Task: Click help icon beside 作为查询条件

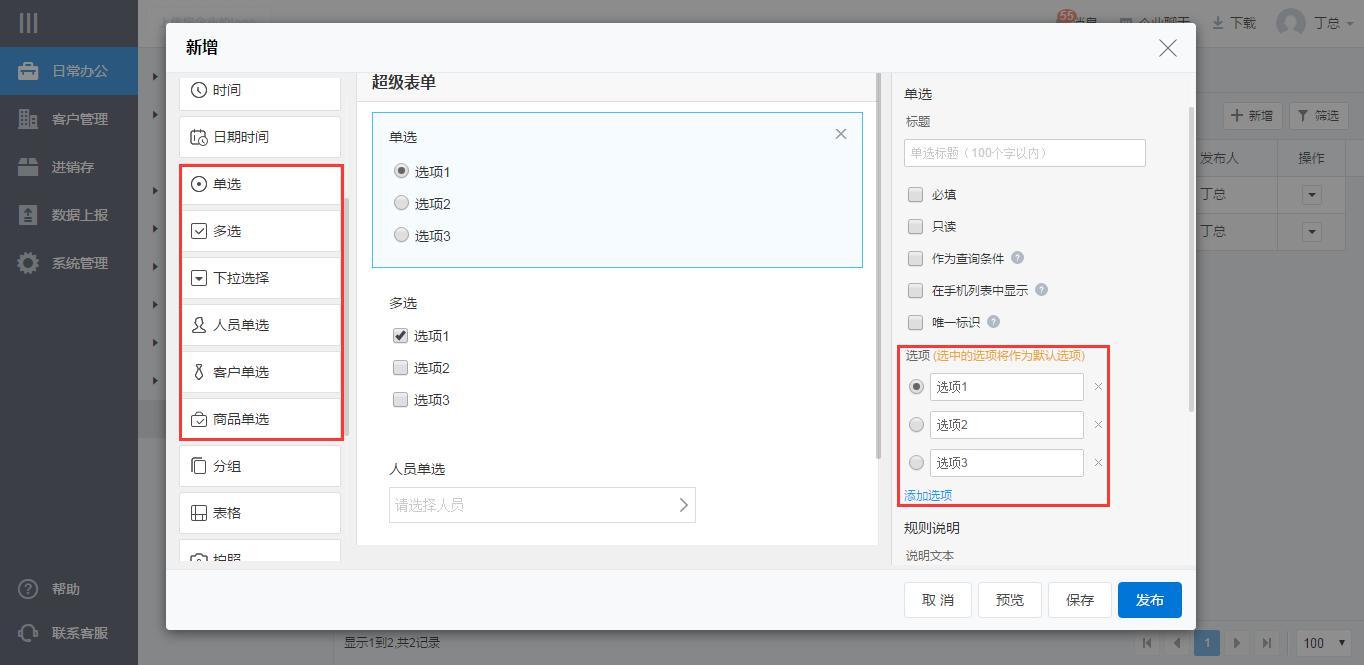Action: [1017, 258]
